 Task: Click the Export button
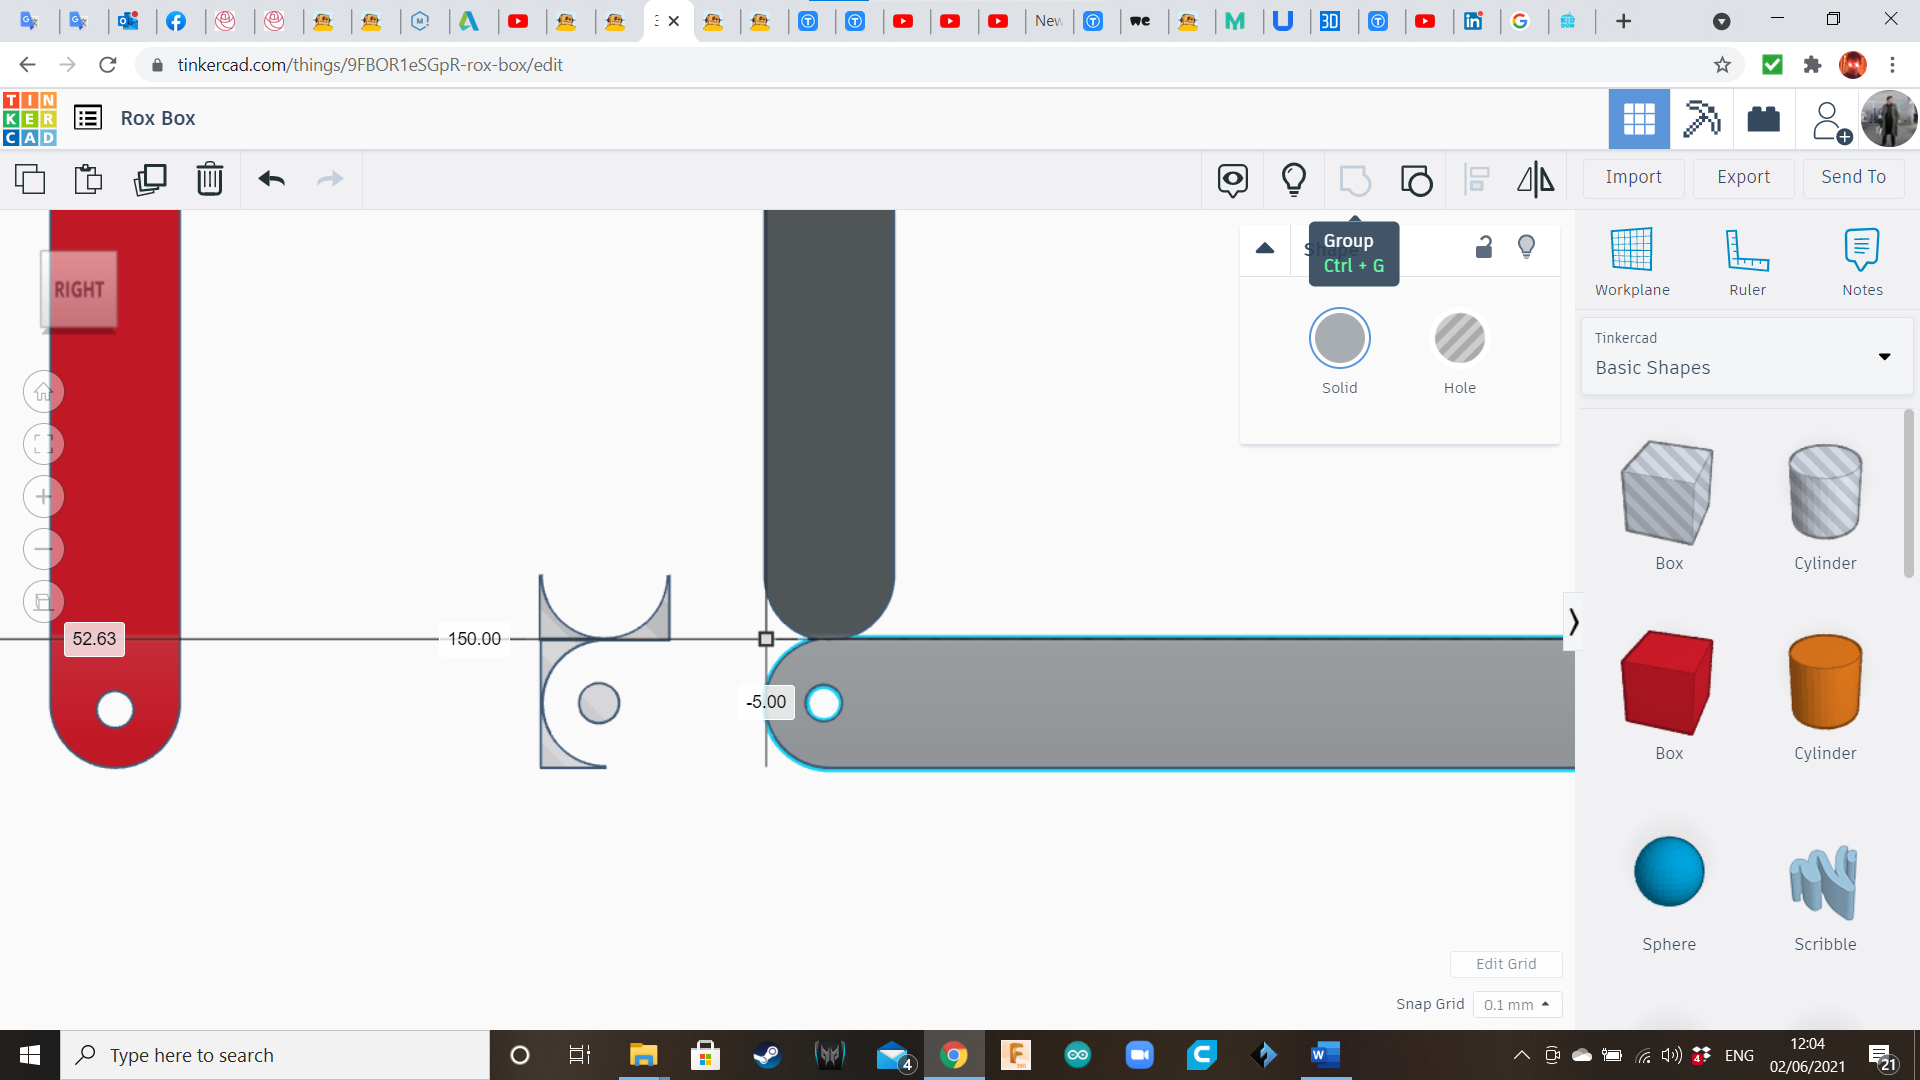1743,177
